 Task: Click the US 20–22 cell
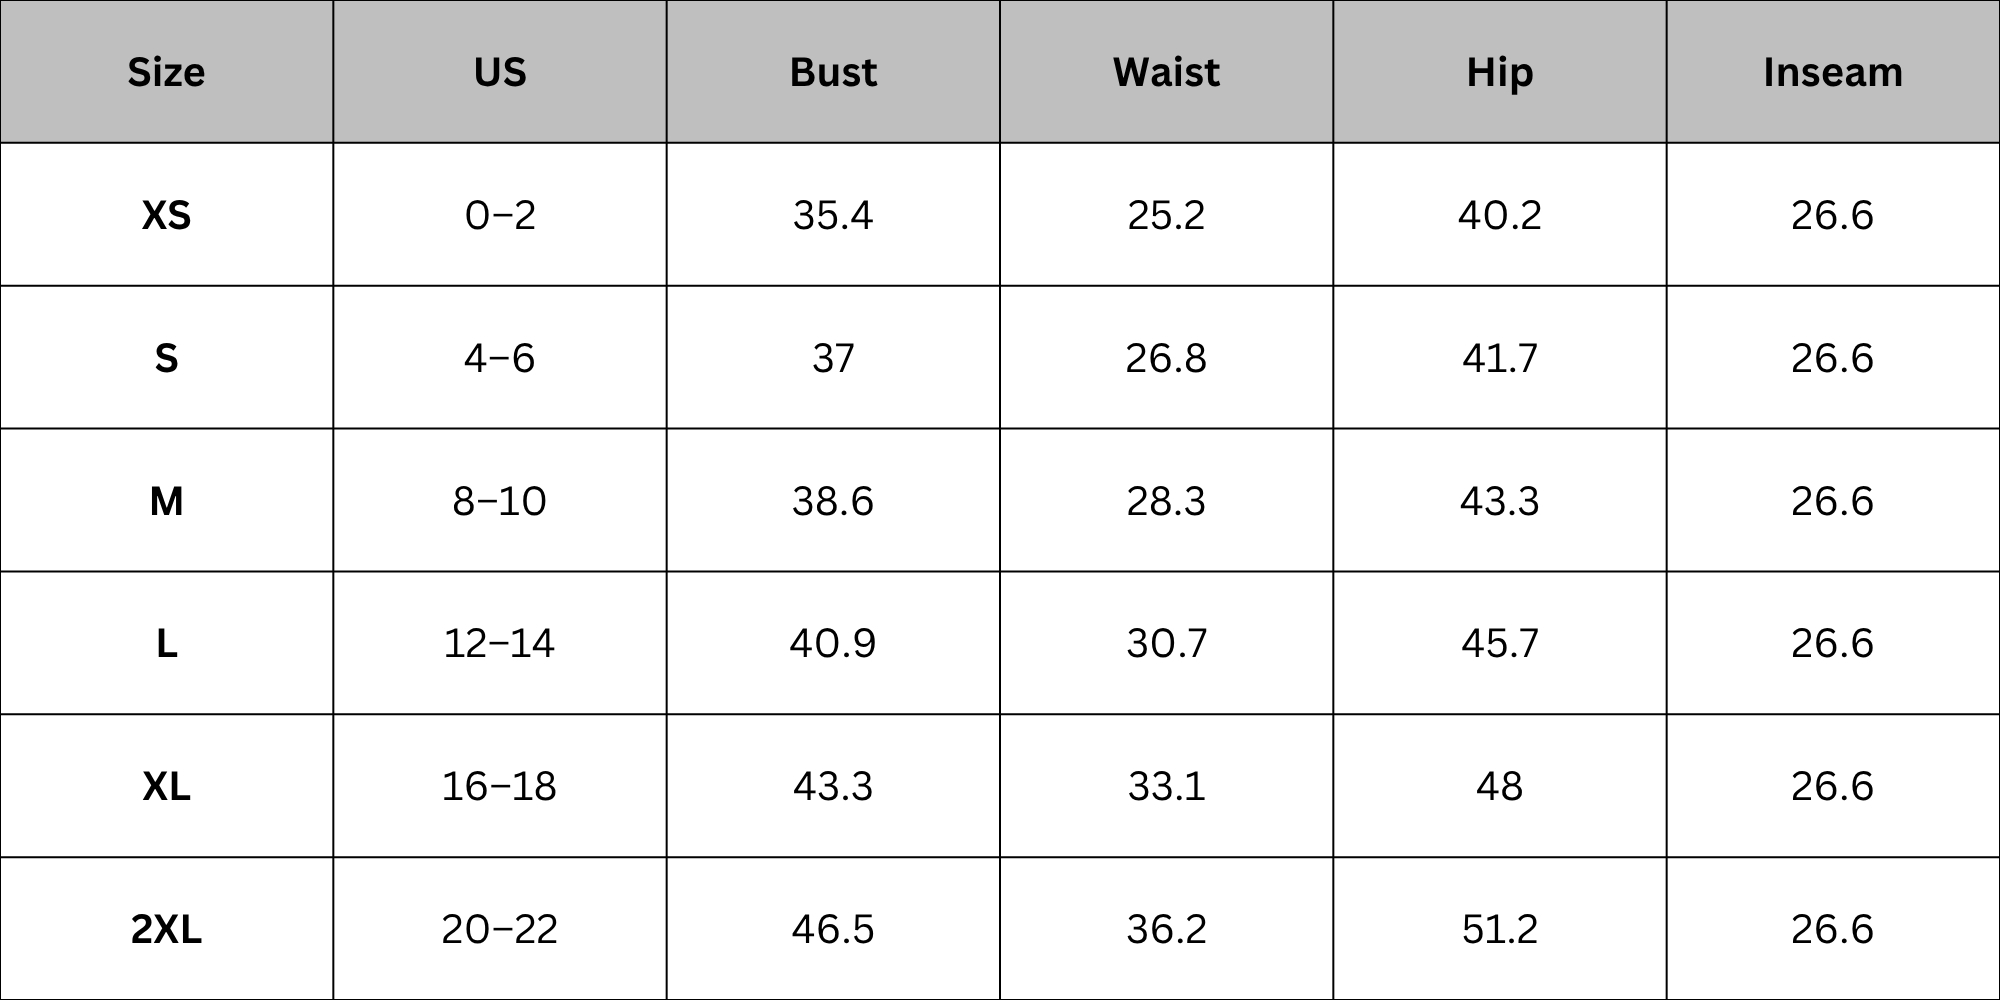point(500,929)
